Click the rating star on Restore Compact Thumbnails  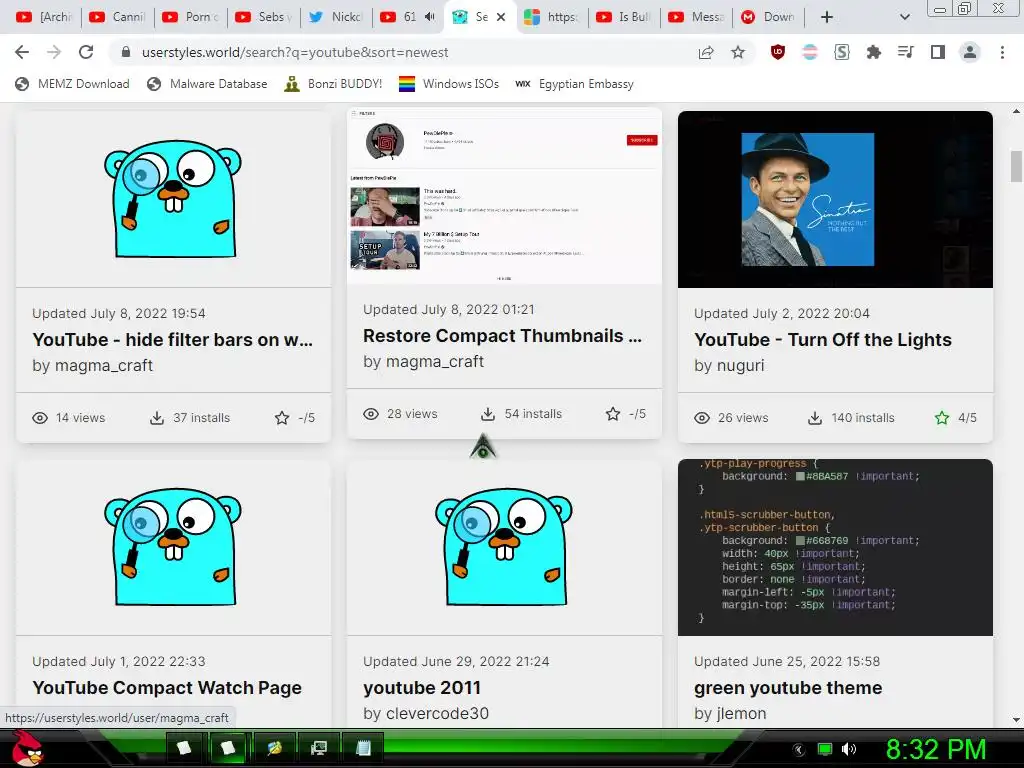tap(613, 414)
